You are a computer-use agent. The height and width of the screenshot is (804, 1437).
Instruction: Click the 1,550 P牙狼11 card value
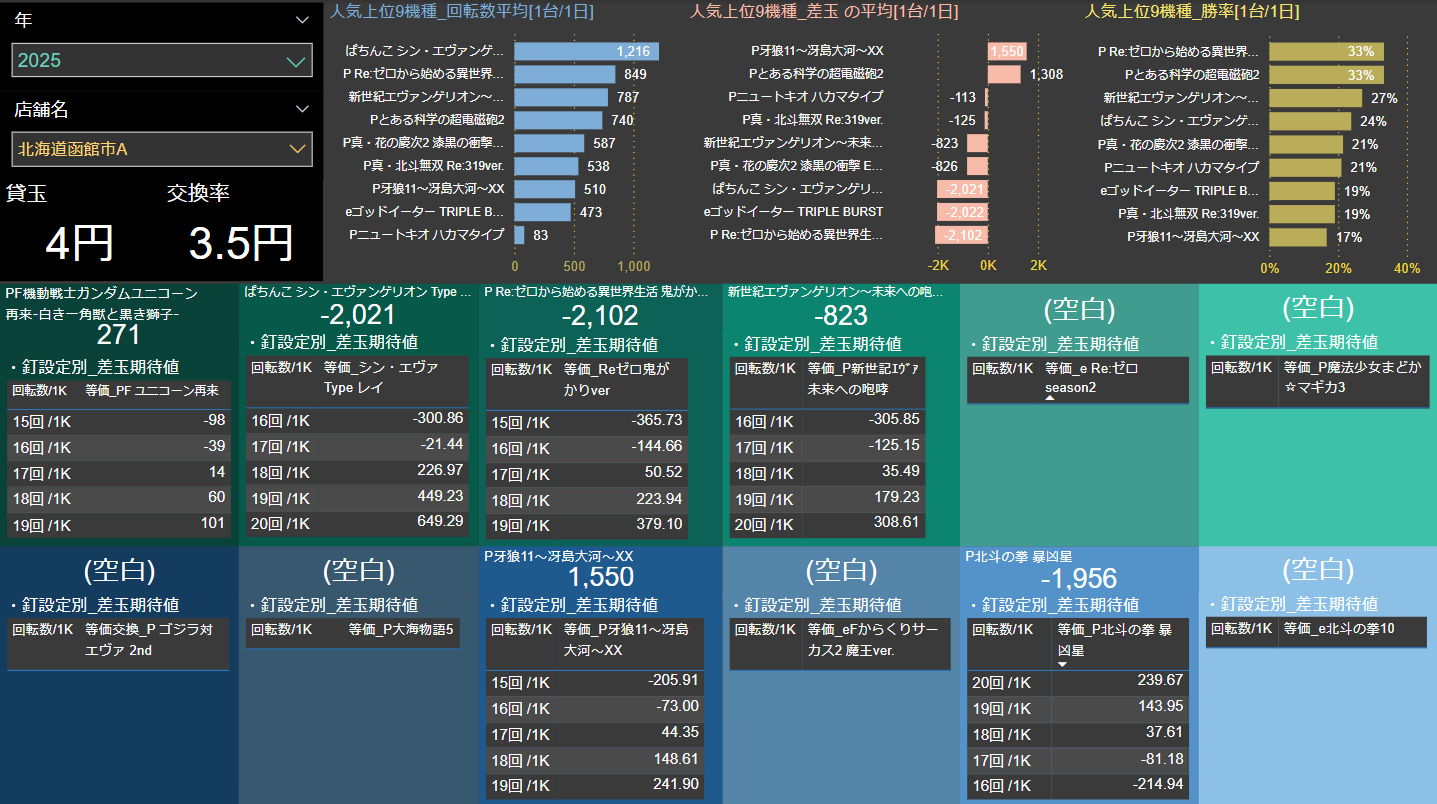click(x=600, y=577)
